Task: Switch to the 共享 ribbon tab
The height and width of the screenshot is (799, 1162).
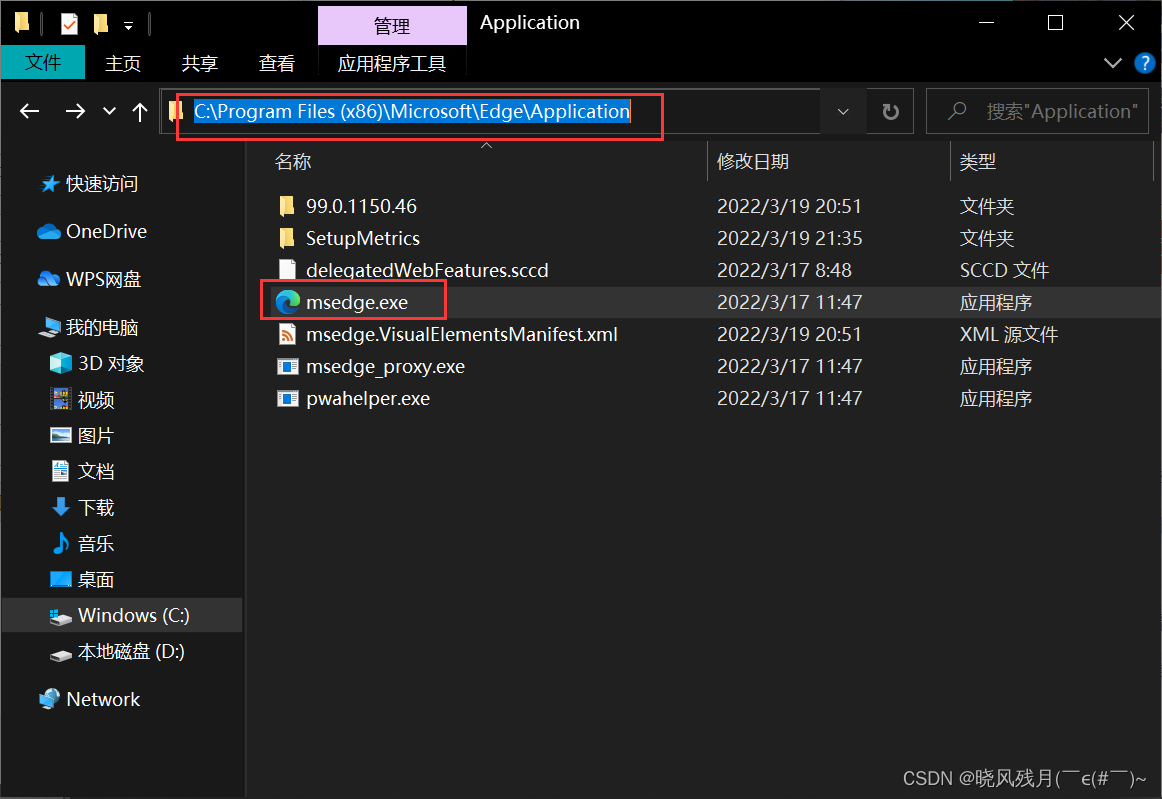Action: (199, 63)
